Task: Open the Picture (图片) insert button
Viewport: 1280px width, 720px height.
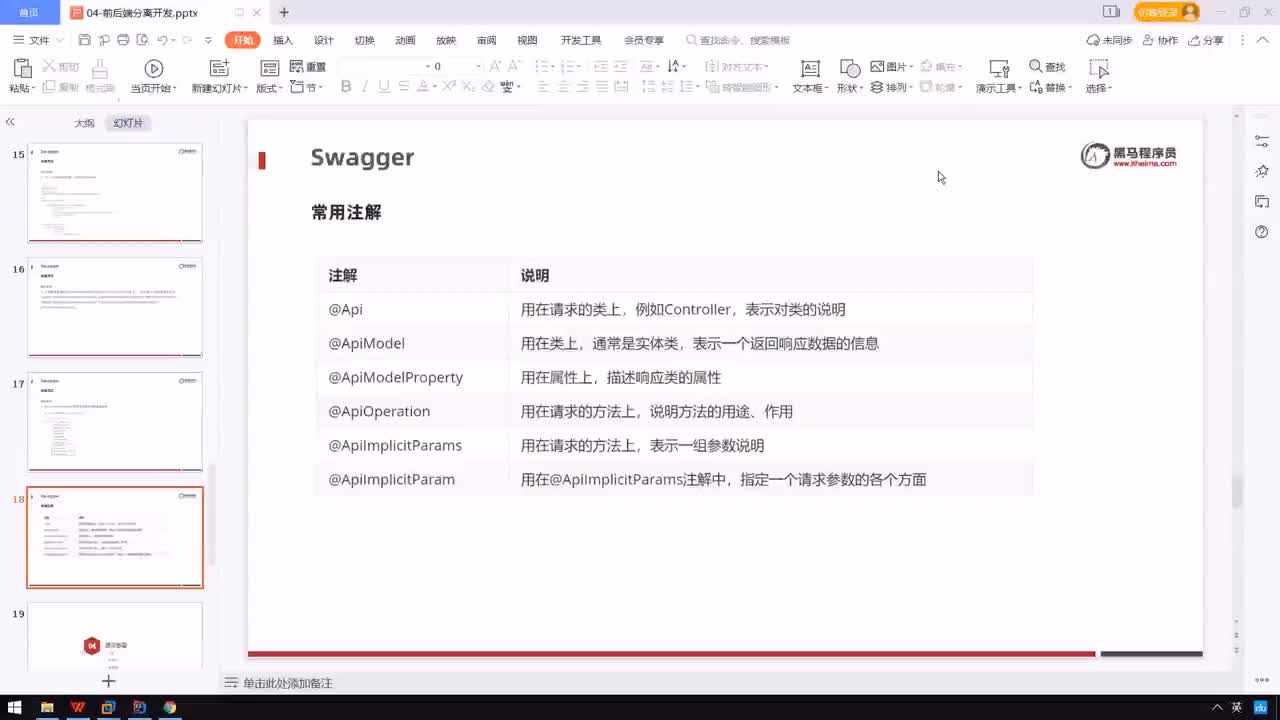Action: pos(891,67)
